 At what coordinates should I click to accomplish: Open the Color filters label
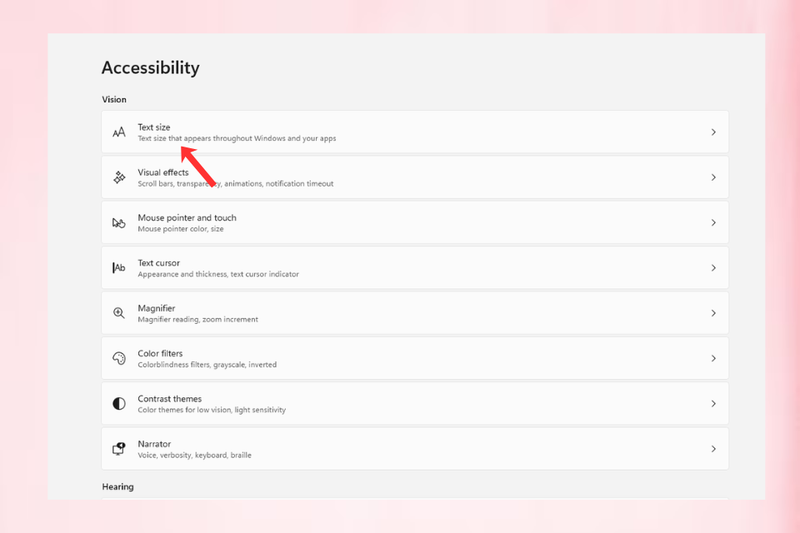coord(160,353)
